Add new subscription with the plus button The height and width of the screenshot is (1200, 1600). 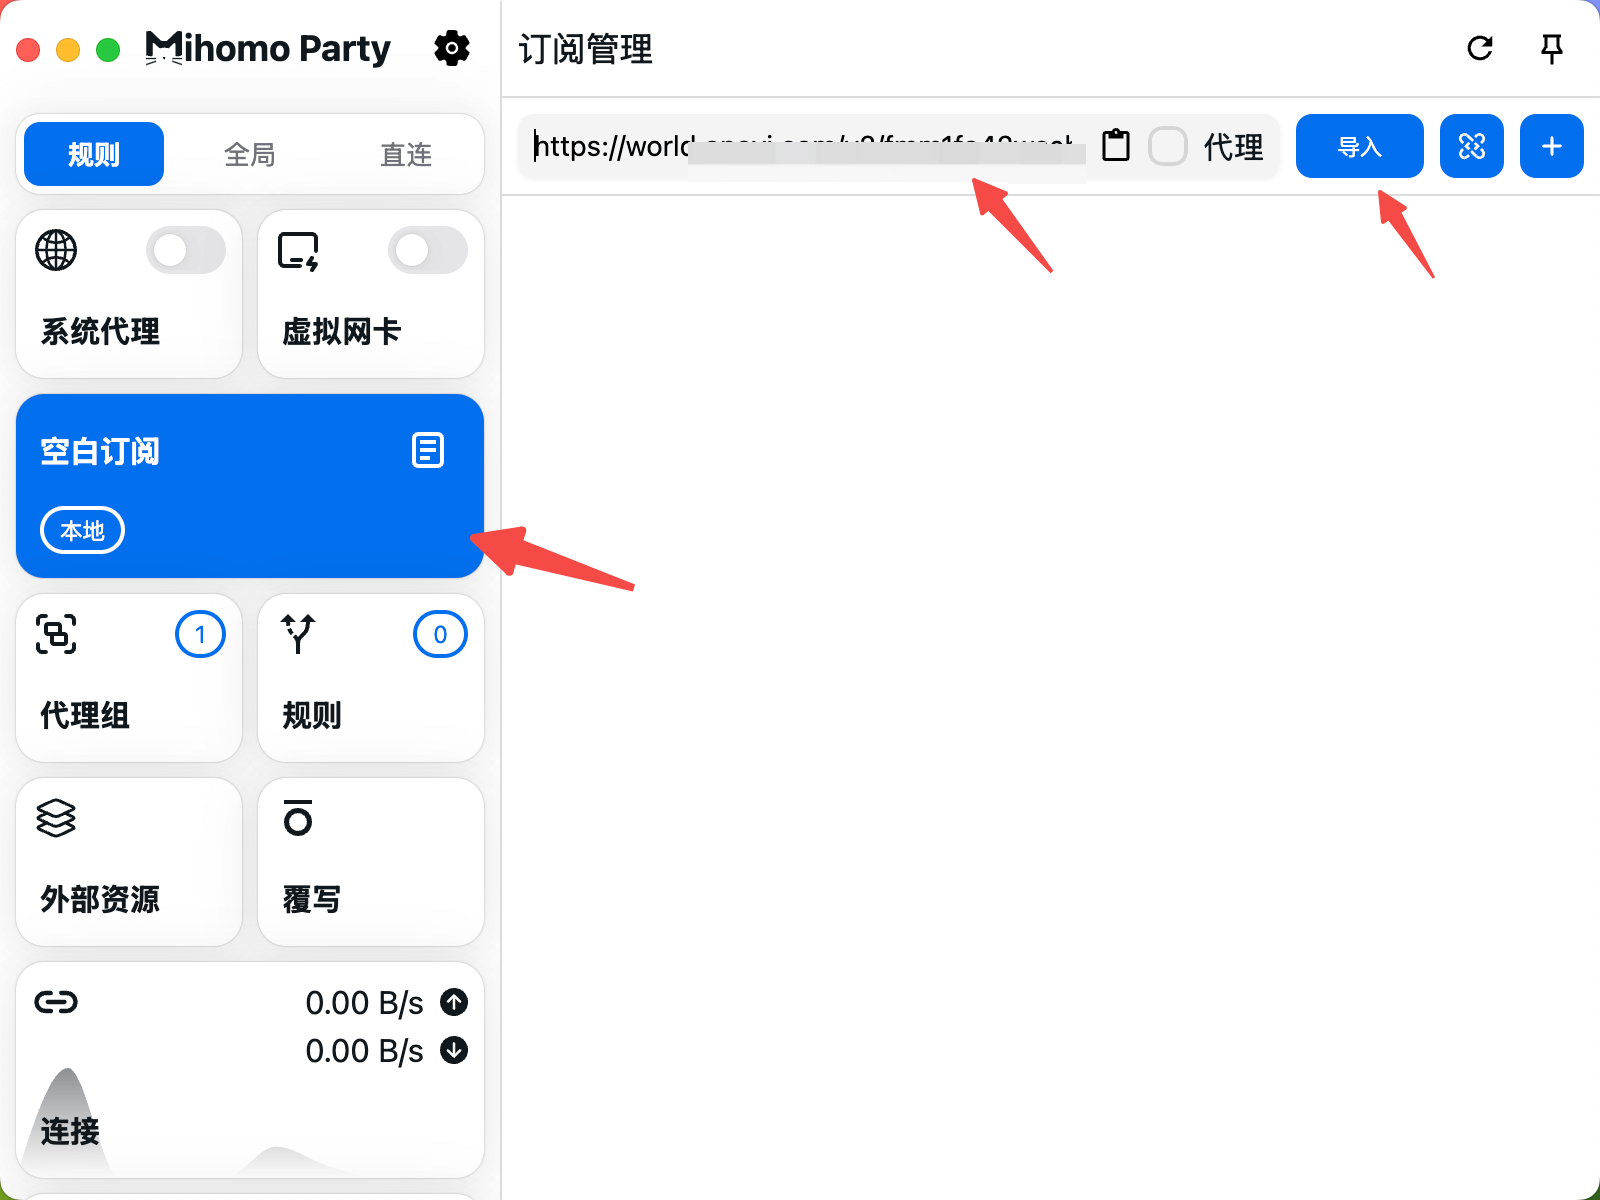pyautogui.click(x=1552, y=146)
